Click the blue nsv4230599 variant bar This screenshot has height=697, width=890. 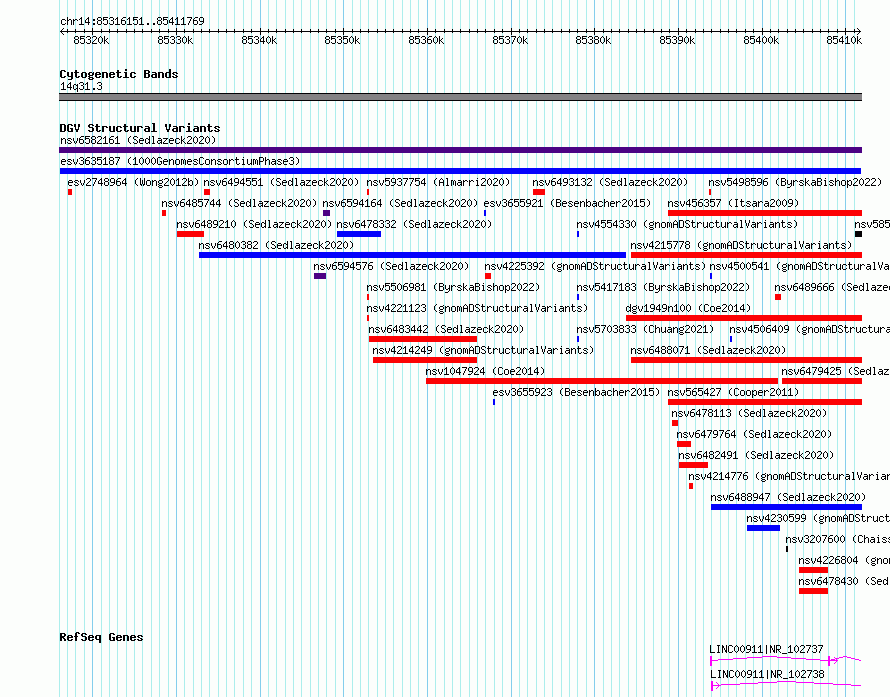763,528
